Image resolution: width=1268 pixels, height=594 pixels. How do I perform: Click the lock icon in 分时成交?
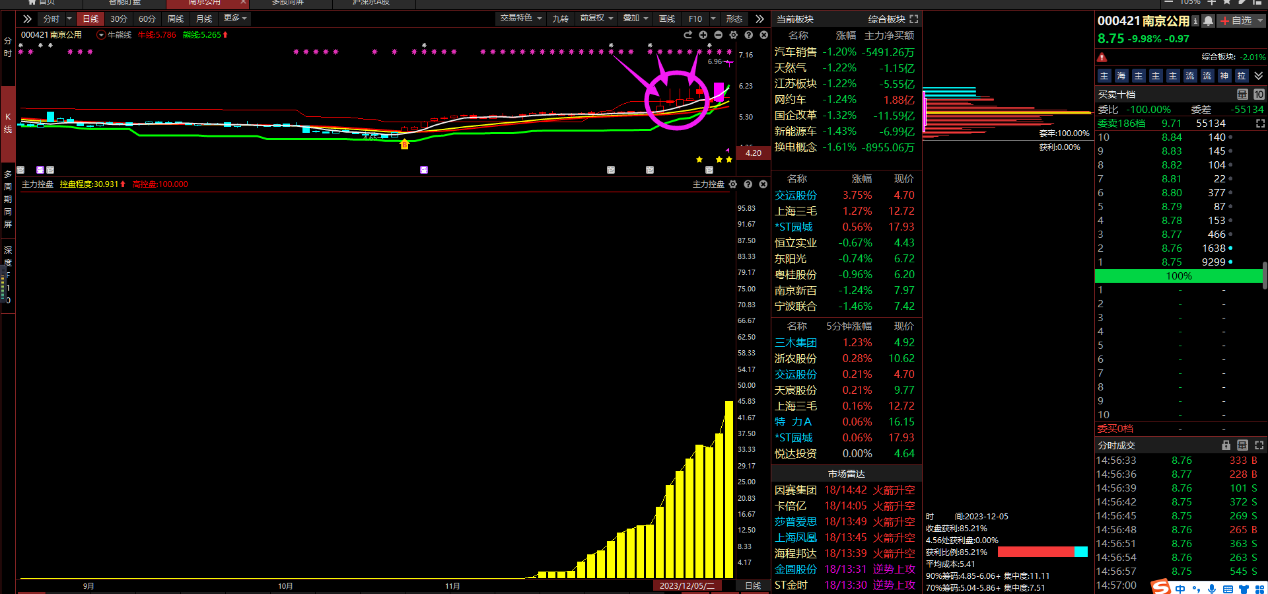pyautogui.click(x=1226, y=445)
